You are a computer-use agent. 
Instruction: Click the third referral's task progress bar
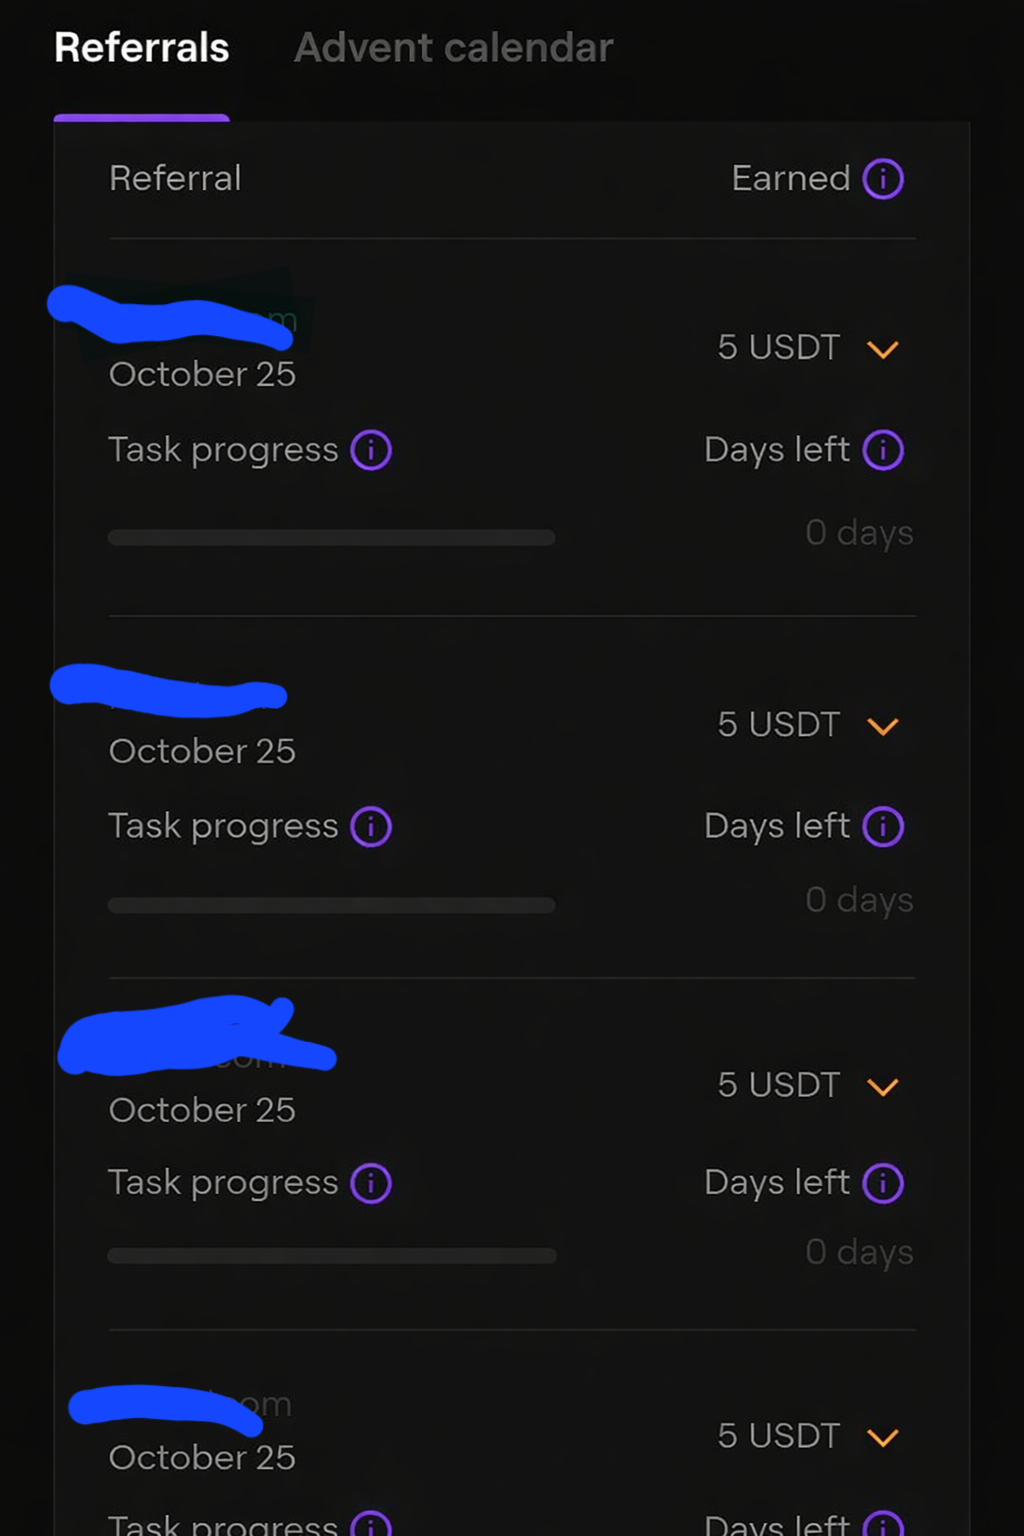pyautogui.click(x=331, y=1255)
